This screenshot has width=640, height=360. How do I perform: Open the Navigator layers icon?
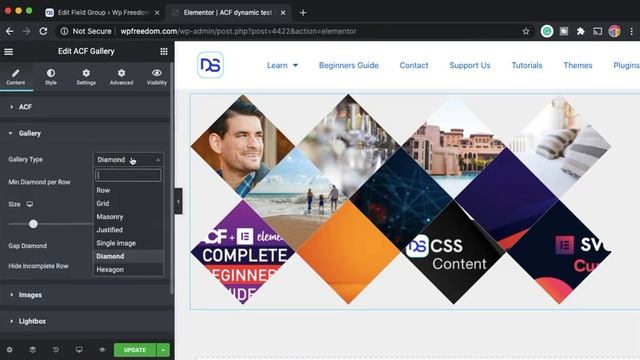coord(33,350)
